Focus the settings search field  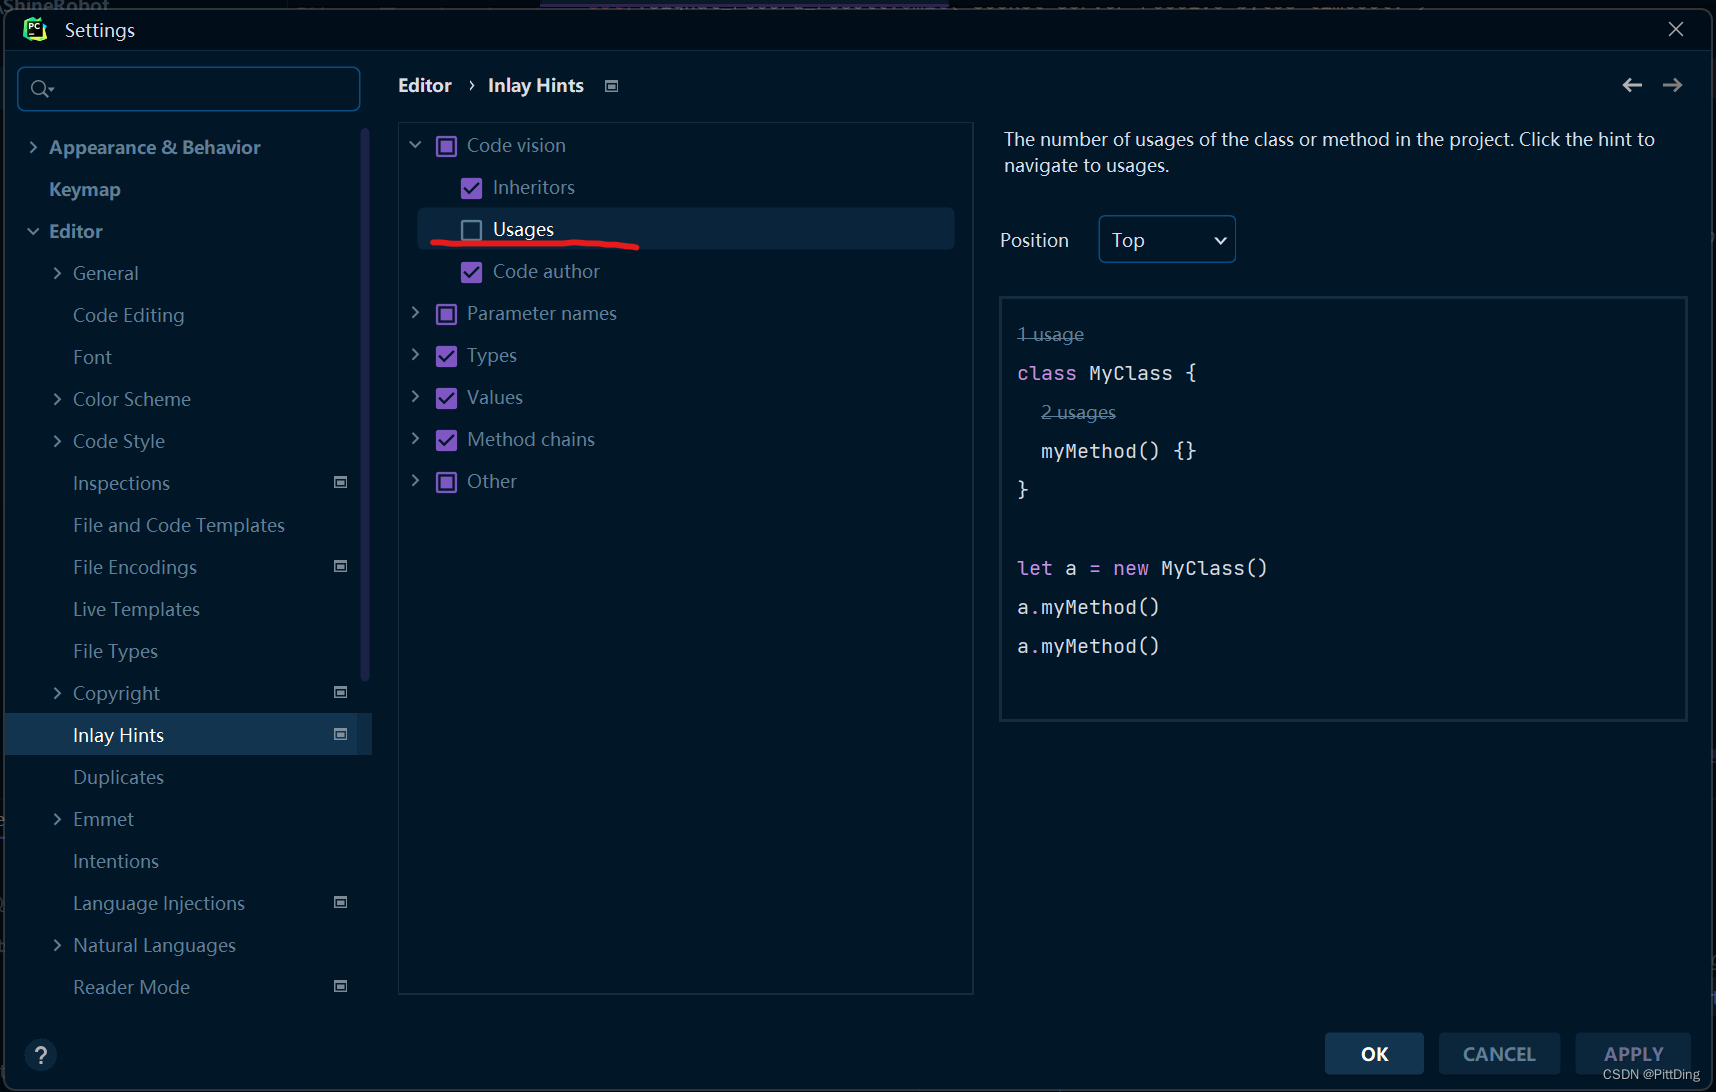[x=189, y=89]
